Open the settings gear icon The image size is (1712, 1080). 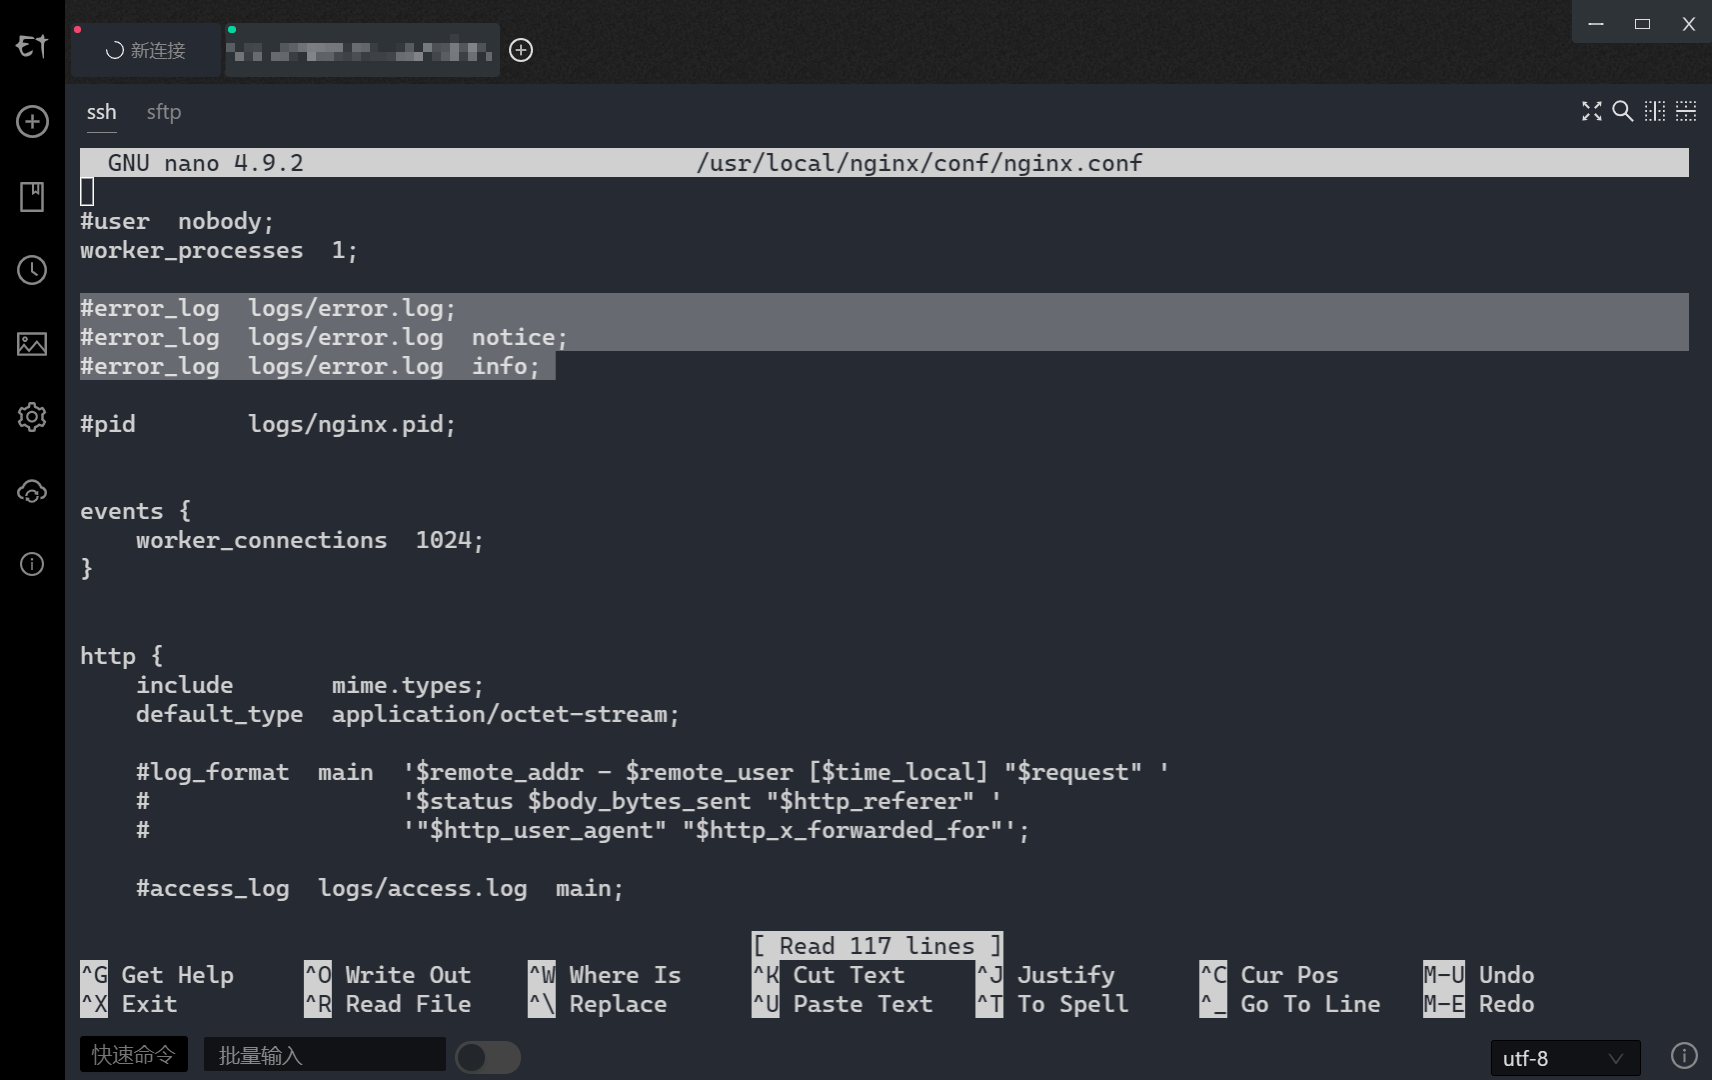[x=32, y=417]
